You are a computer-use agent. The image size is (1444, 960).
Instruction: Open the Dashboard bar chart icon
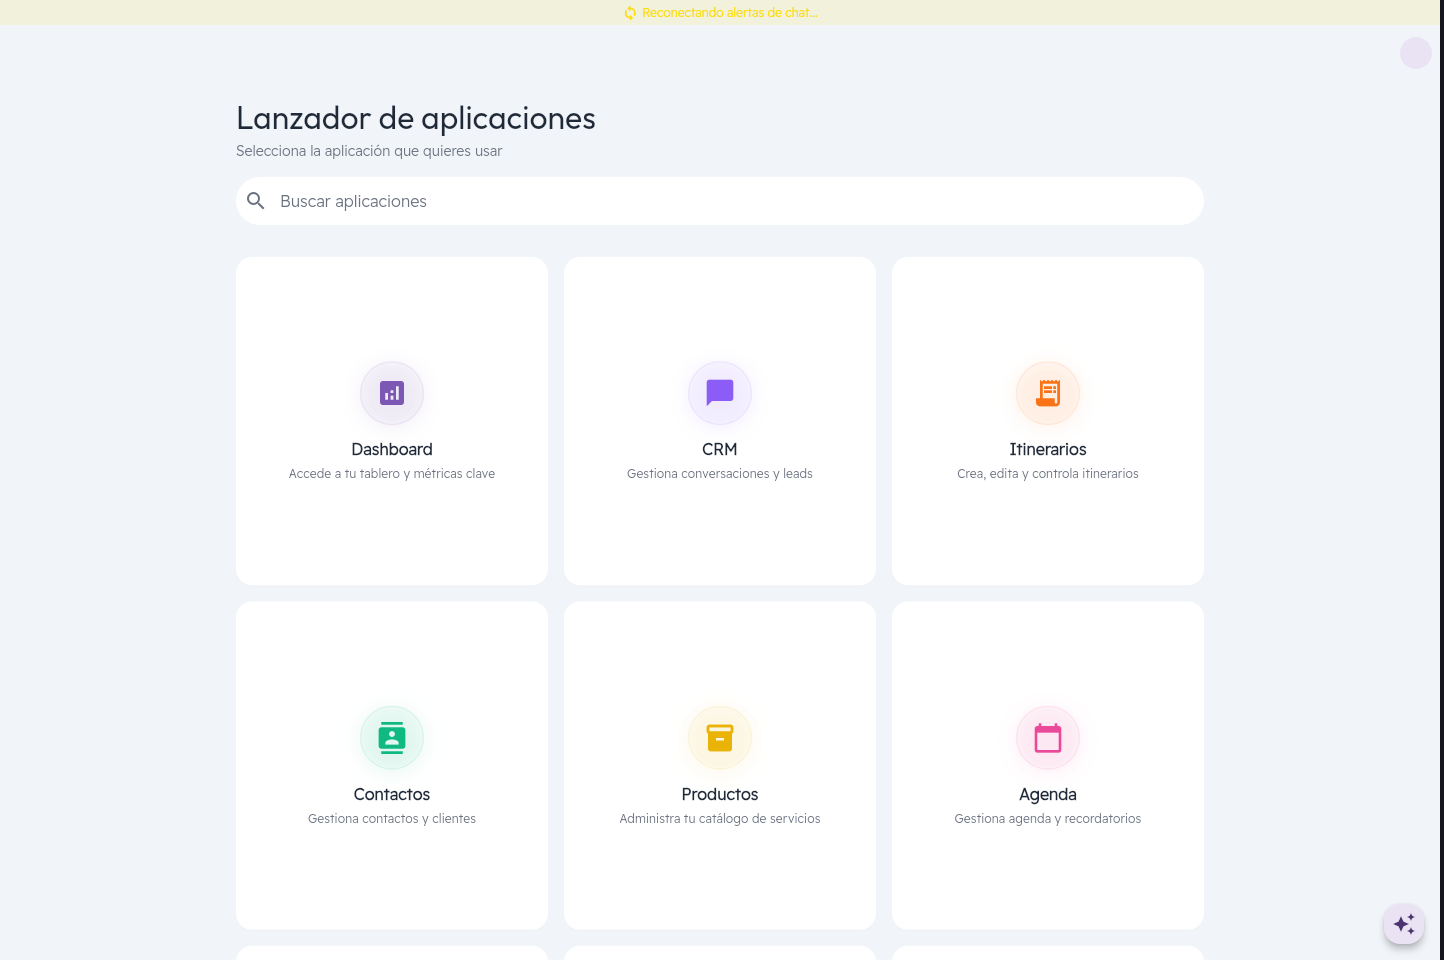pyautogui.click(x=392, y=393)
